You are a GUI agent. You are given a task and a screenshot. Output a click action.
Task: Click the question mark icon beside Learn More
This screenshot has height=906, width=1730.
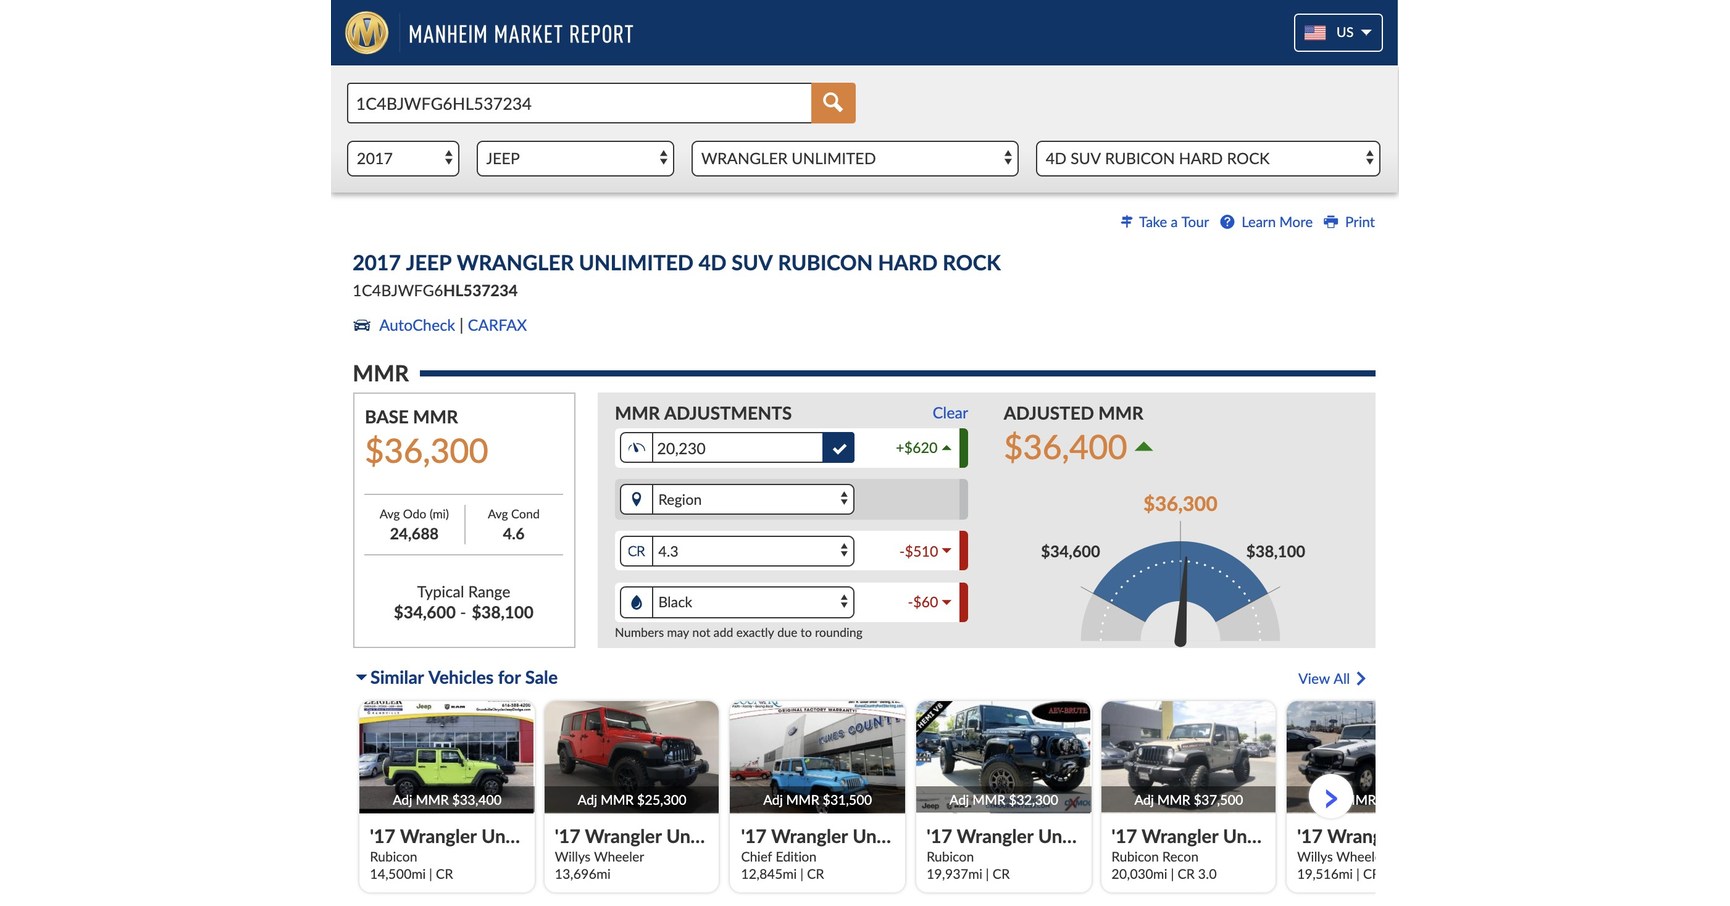[x=1227, y=221]
